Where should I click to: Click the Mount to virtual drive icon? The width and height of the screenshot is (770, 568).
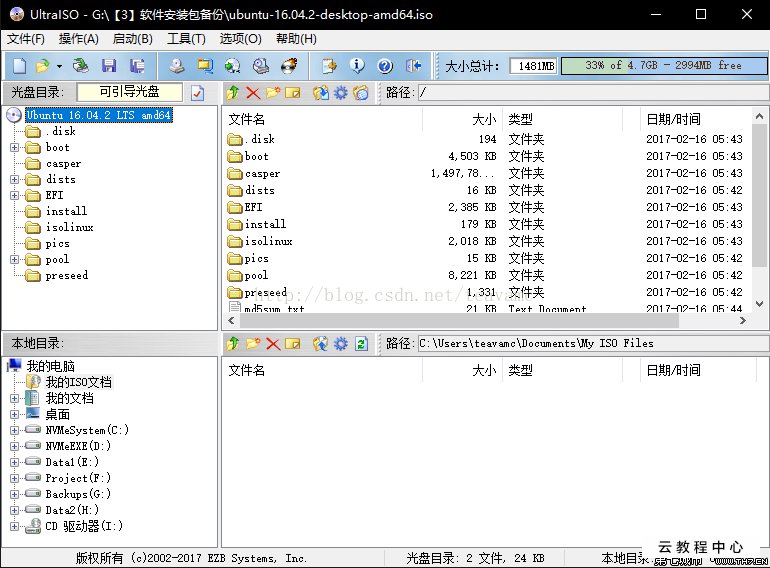(261, 66)
